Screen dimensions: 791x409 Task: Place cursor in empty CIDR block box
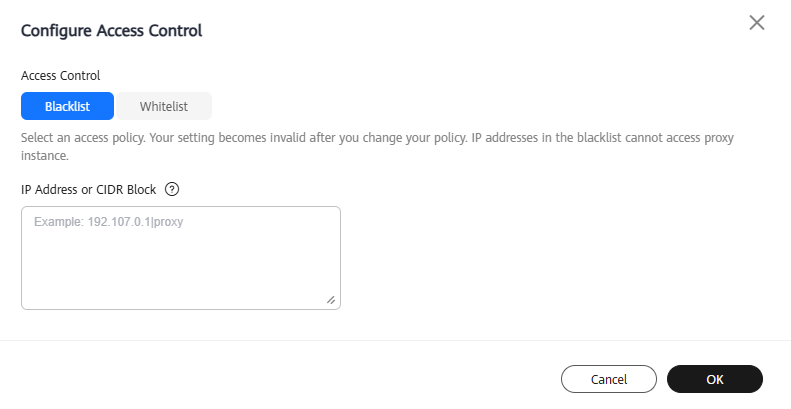click(181, 258)
